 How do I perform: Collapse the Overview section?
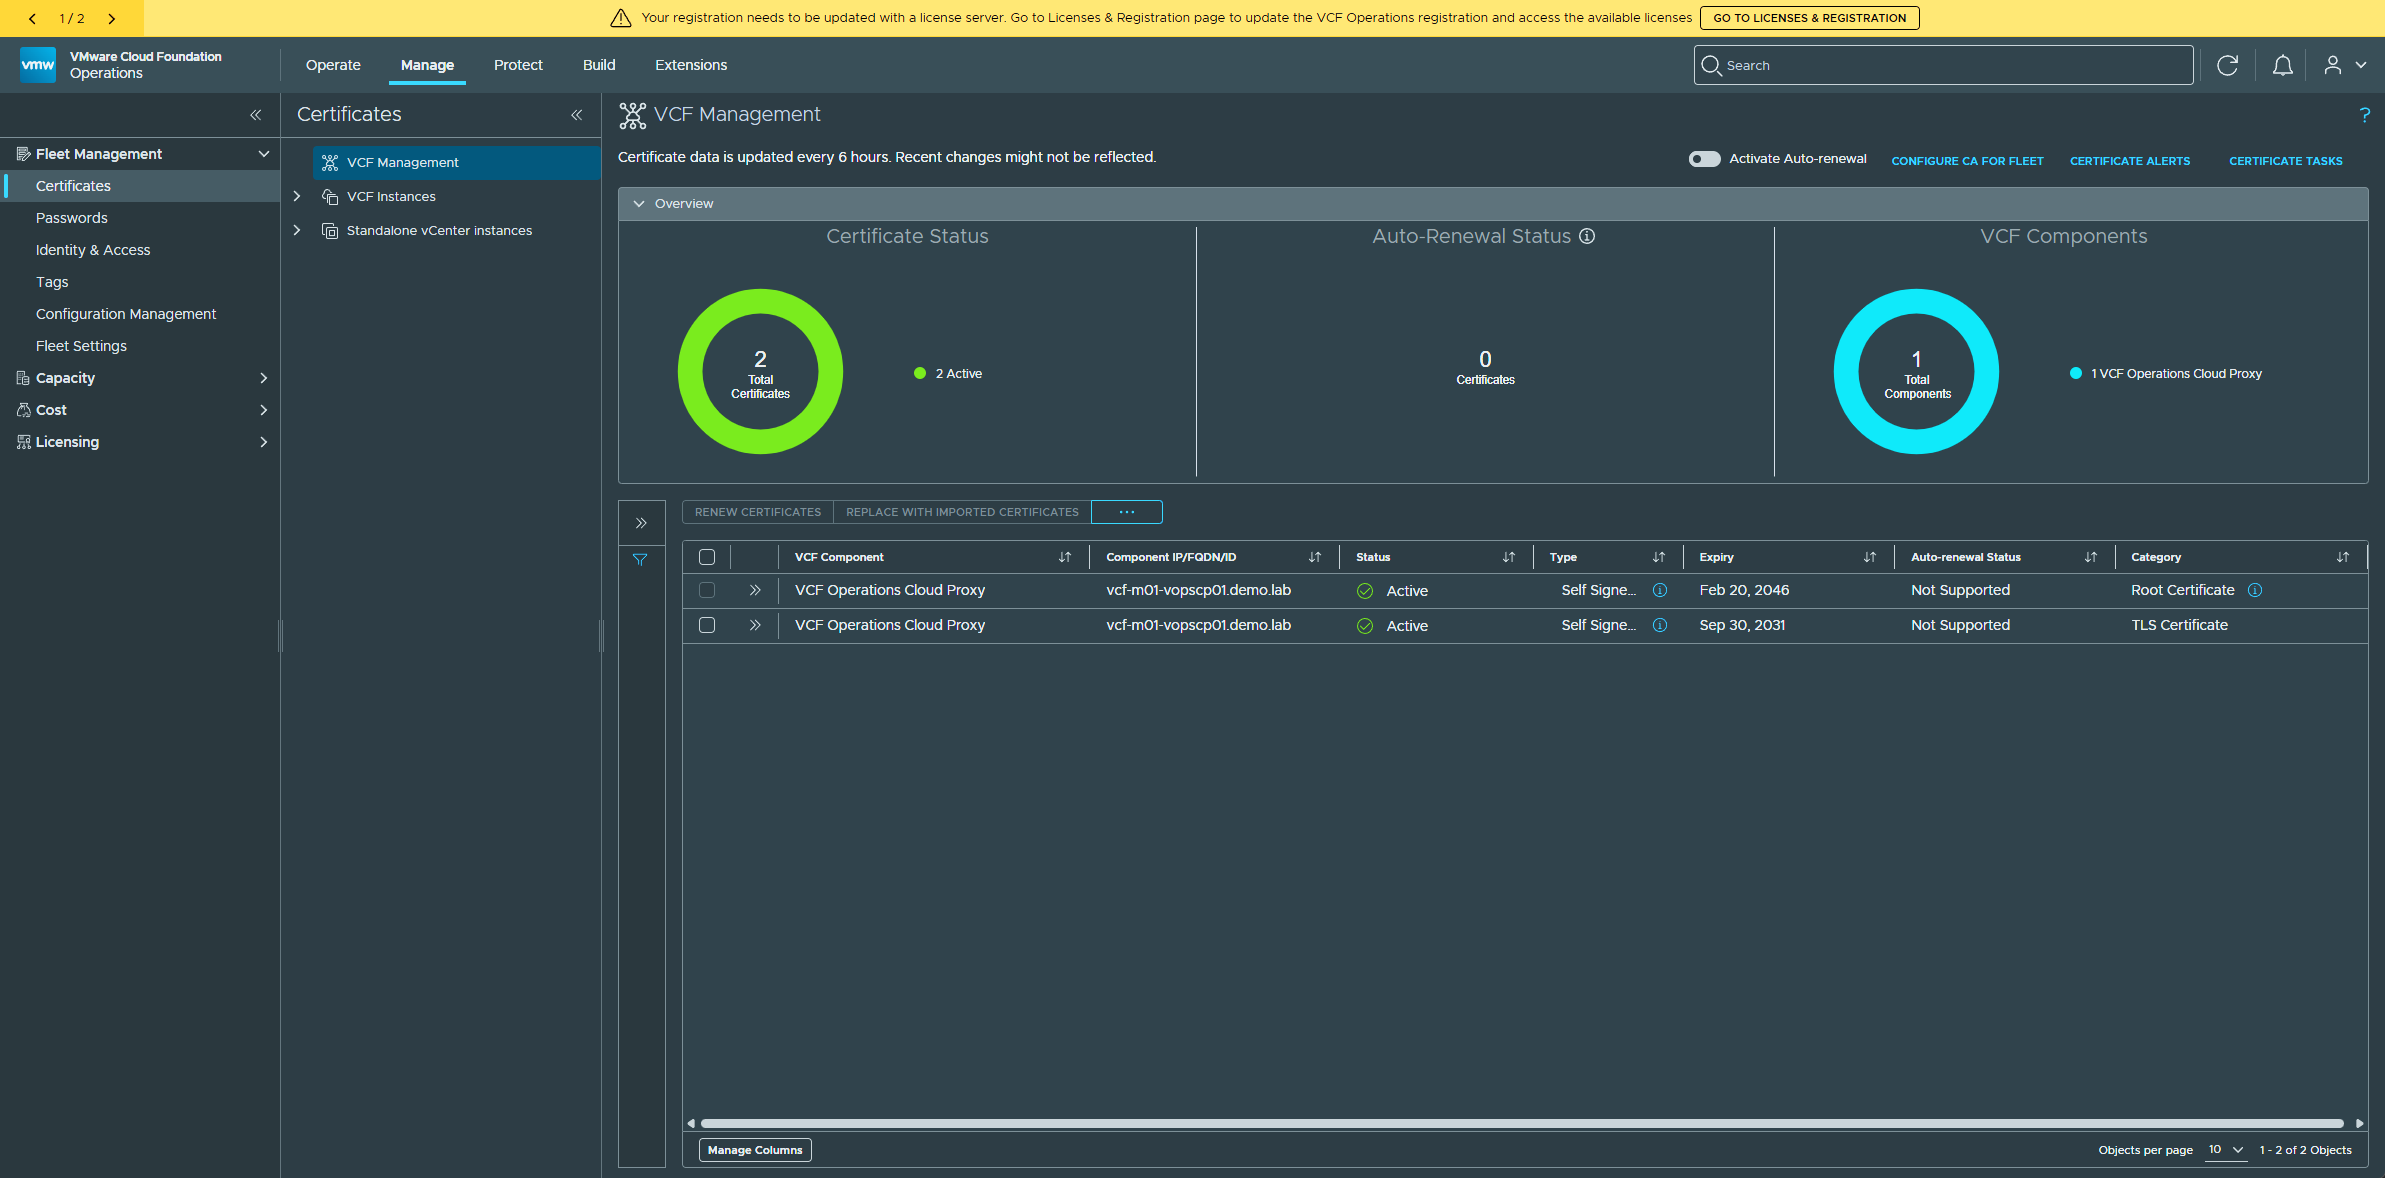[x=639, y=203]
